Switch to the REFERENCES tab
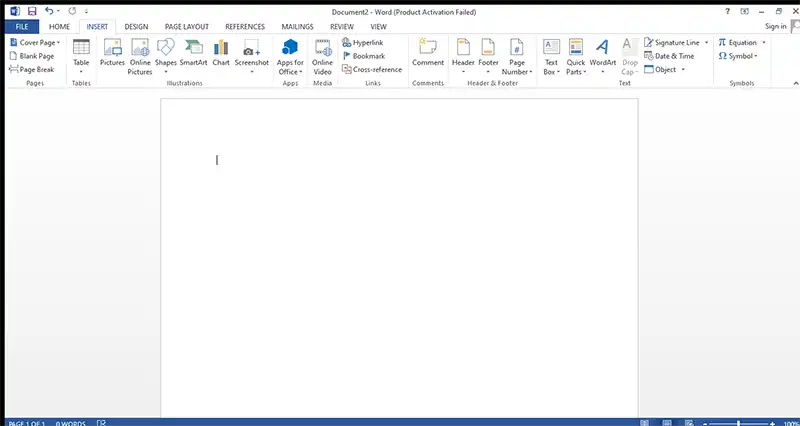800x426 pixels. click(x=245, y=27)
